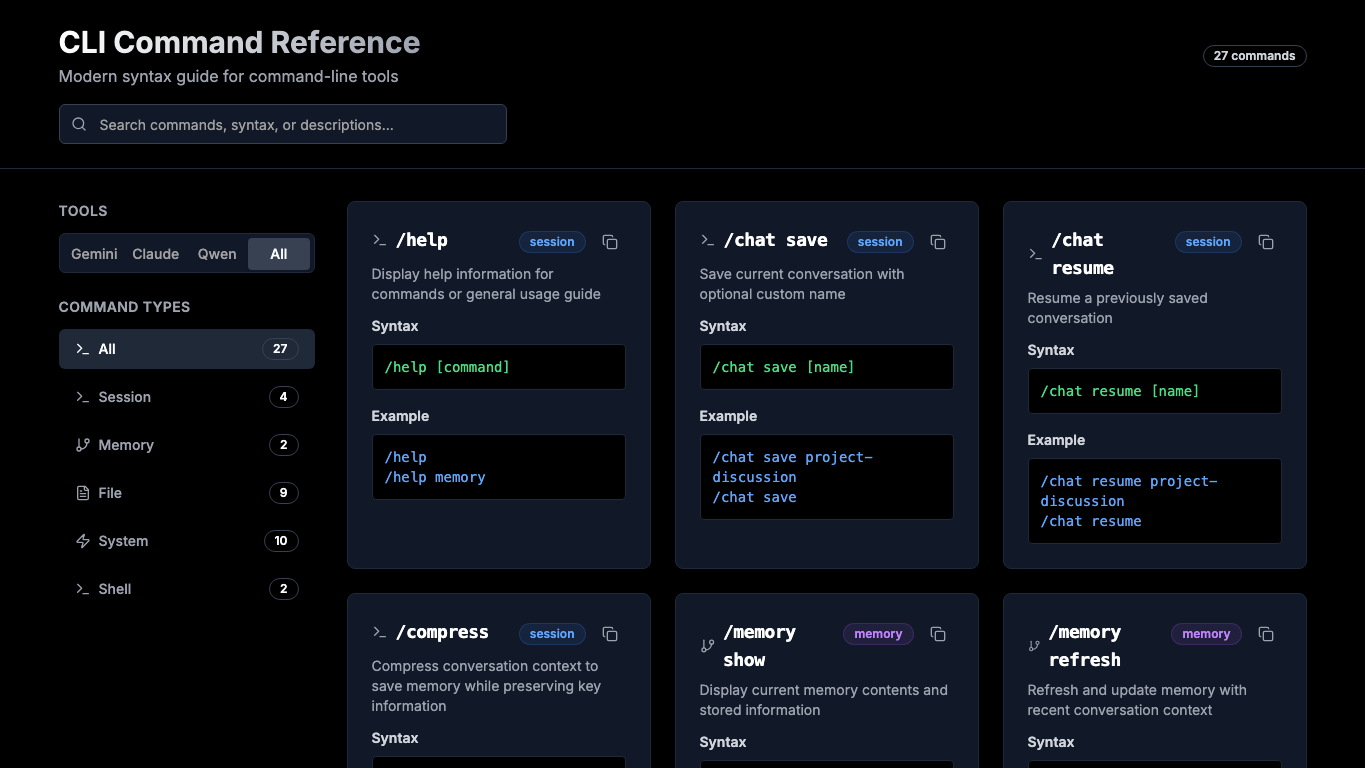Toggle the memory tag on /memory show card
Viewport: 1365px width, 768px height.
tap(877, 633)
